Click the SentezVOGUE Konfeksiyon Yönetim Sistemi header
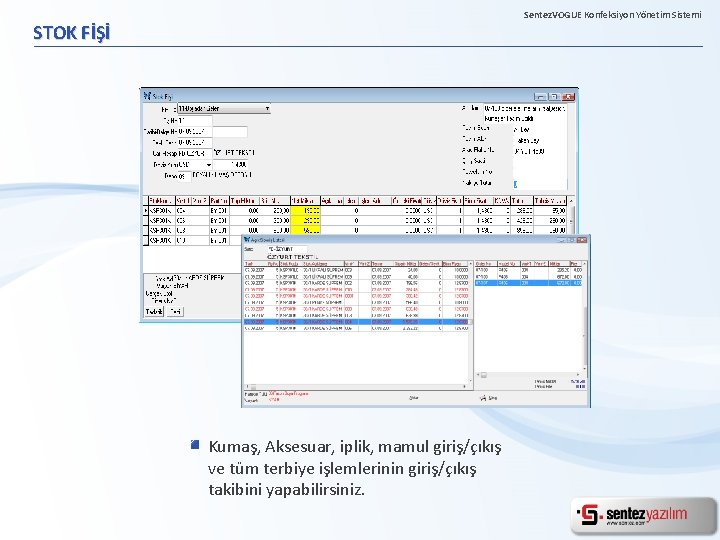 pos(613,15)
